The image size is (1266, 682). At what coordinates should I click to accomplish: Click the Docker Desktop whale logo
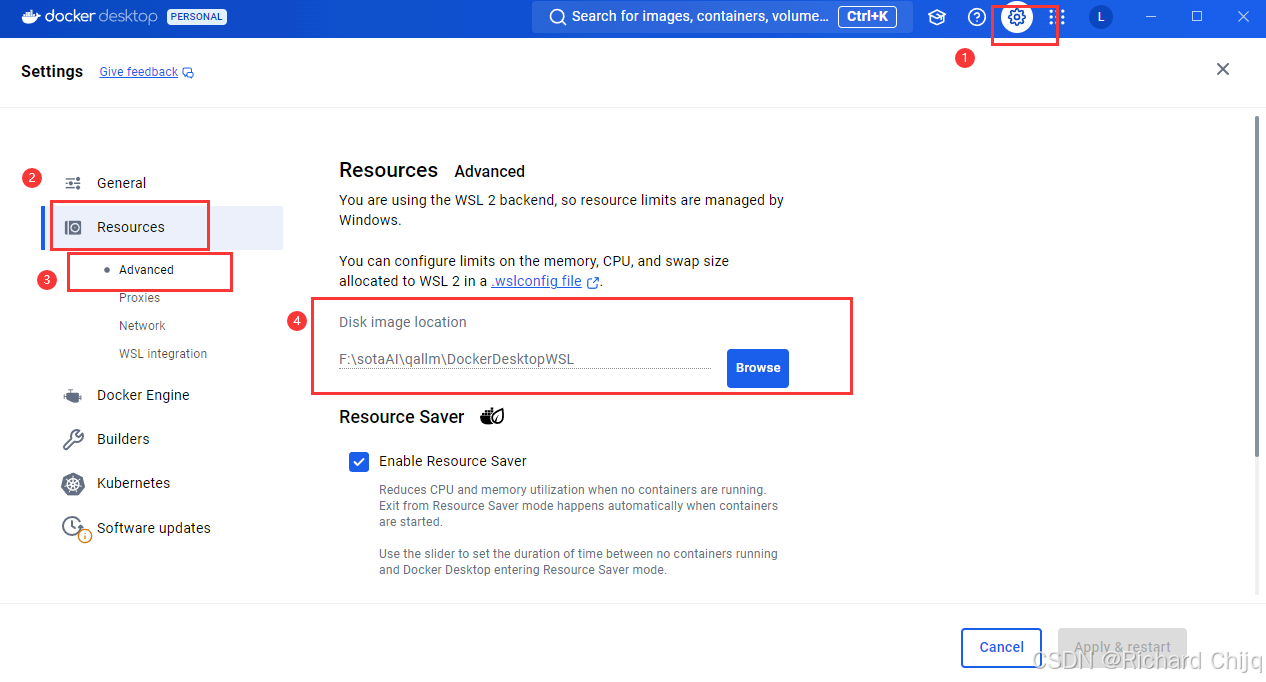pyautogui.click(x=31, y=16)
